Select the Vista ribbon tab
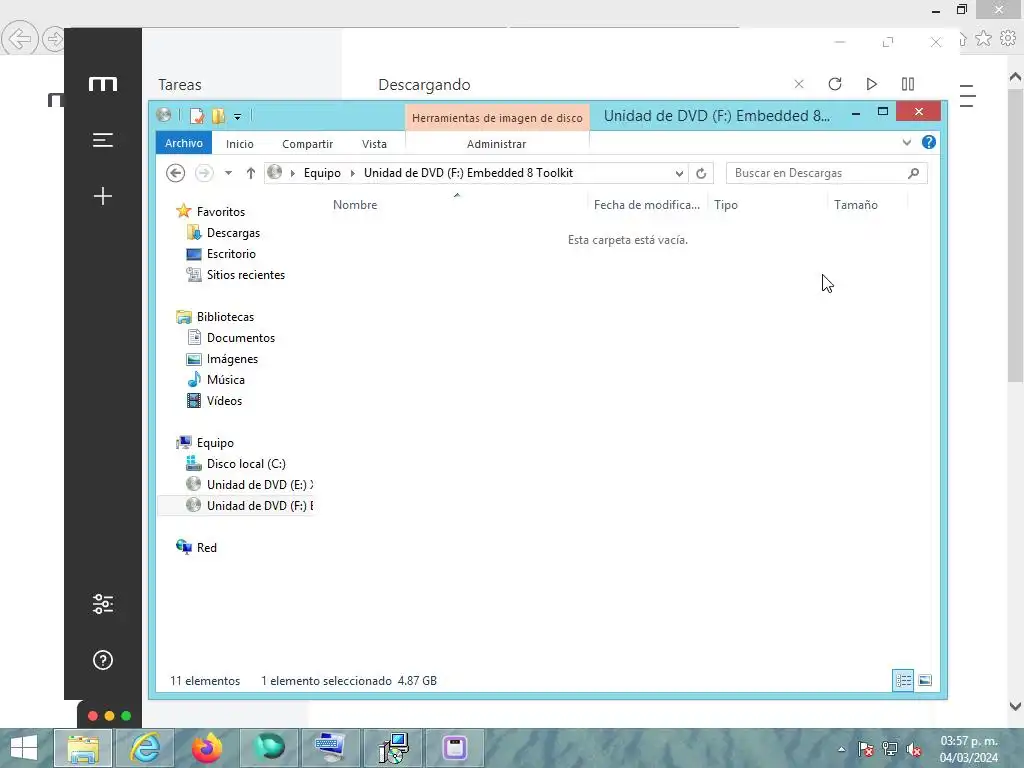This screenshot has width=1024, height=768. (x=374, y=144)
